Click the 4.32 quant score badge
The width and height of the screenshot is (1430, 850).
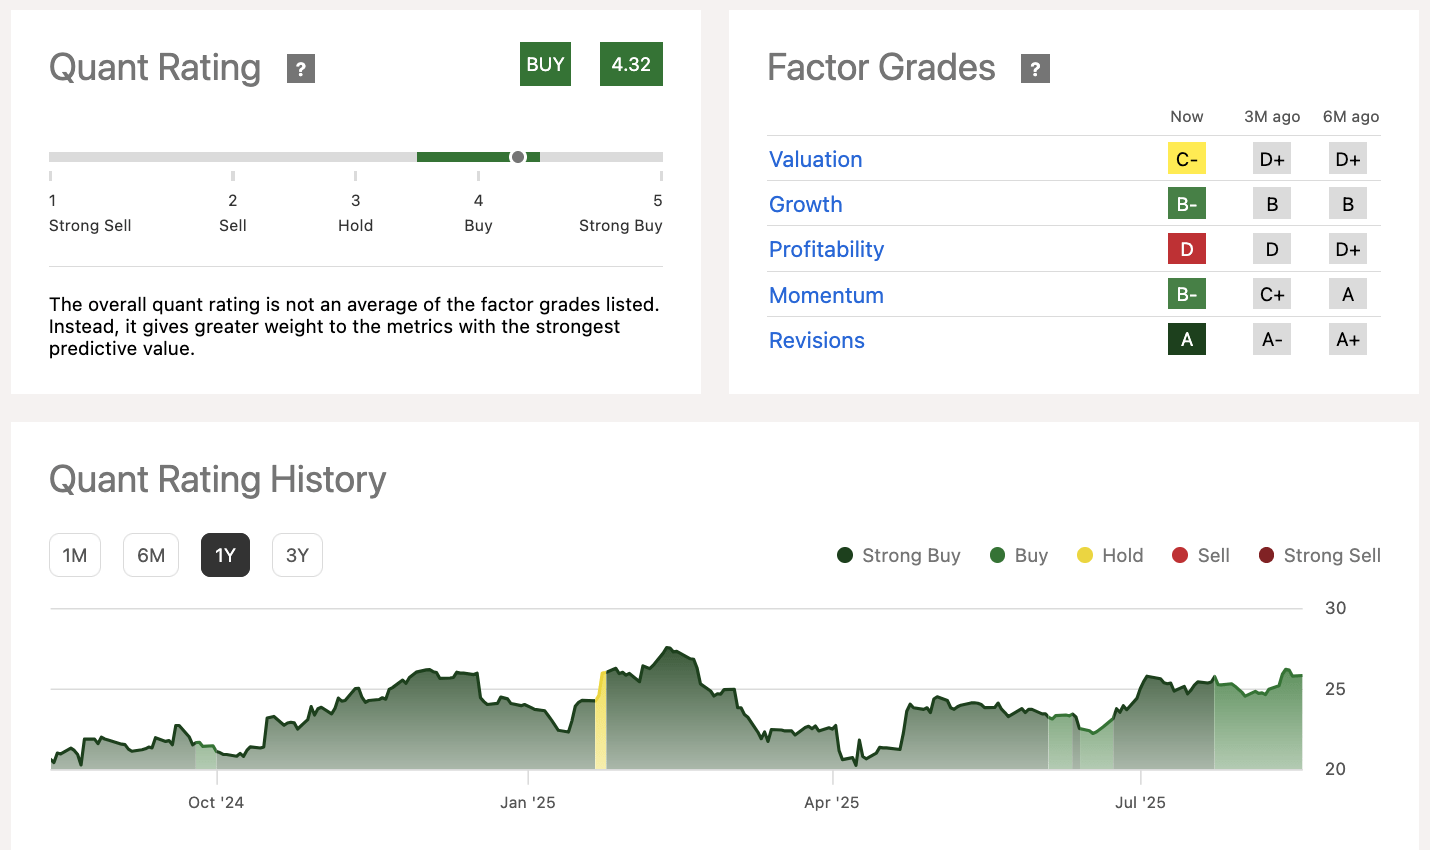click(631, 65)
